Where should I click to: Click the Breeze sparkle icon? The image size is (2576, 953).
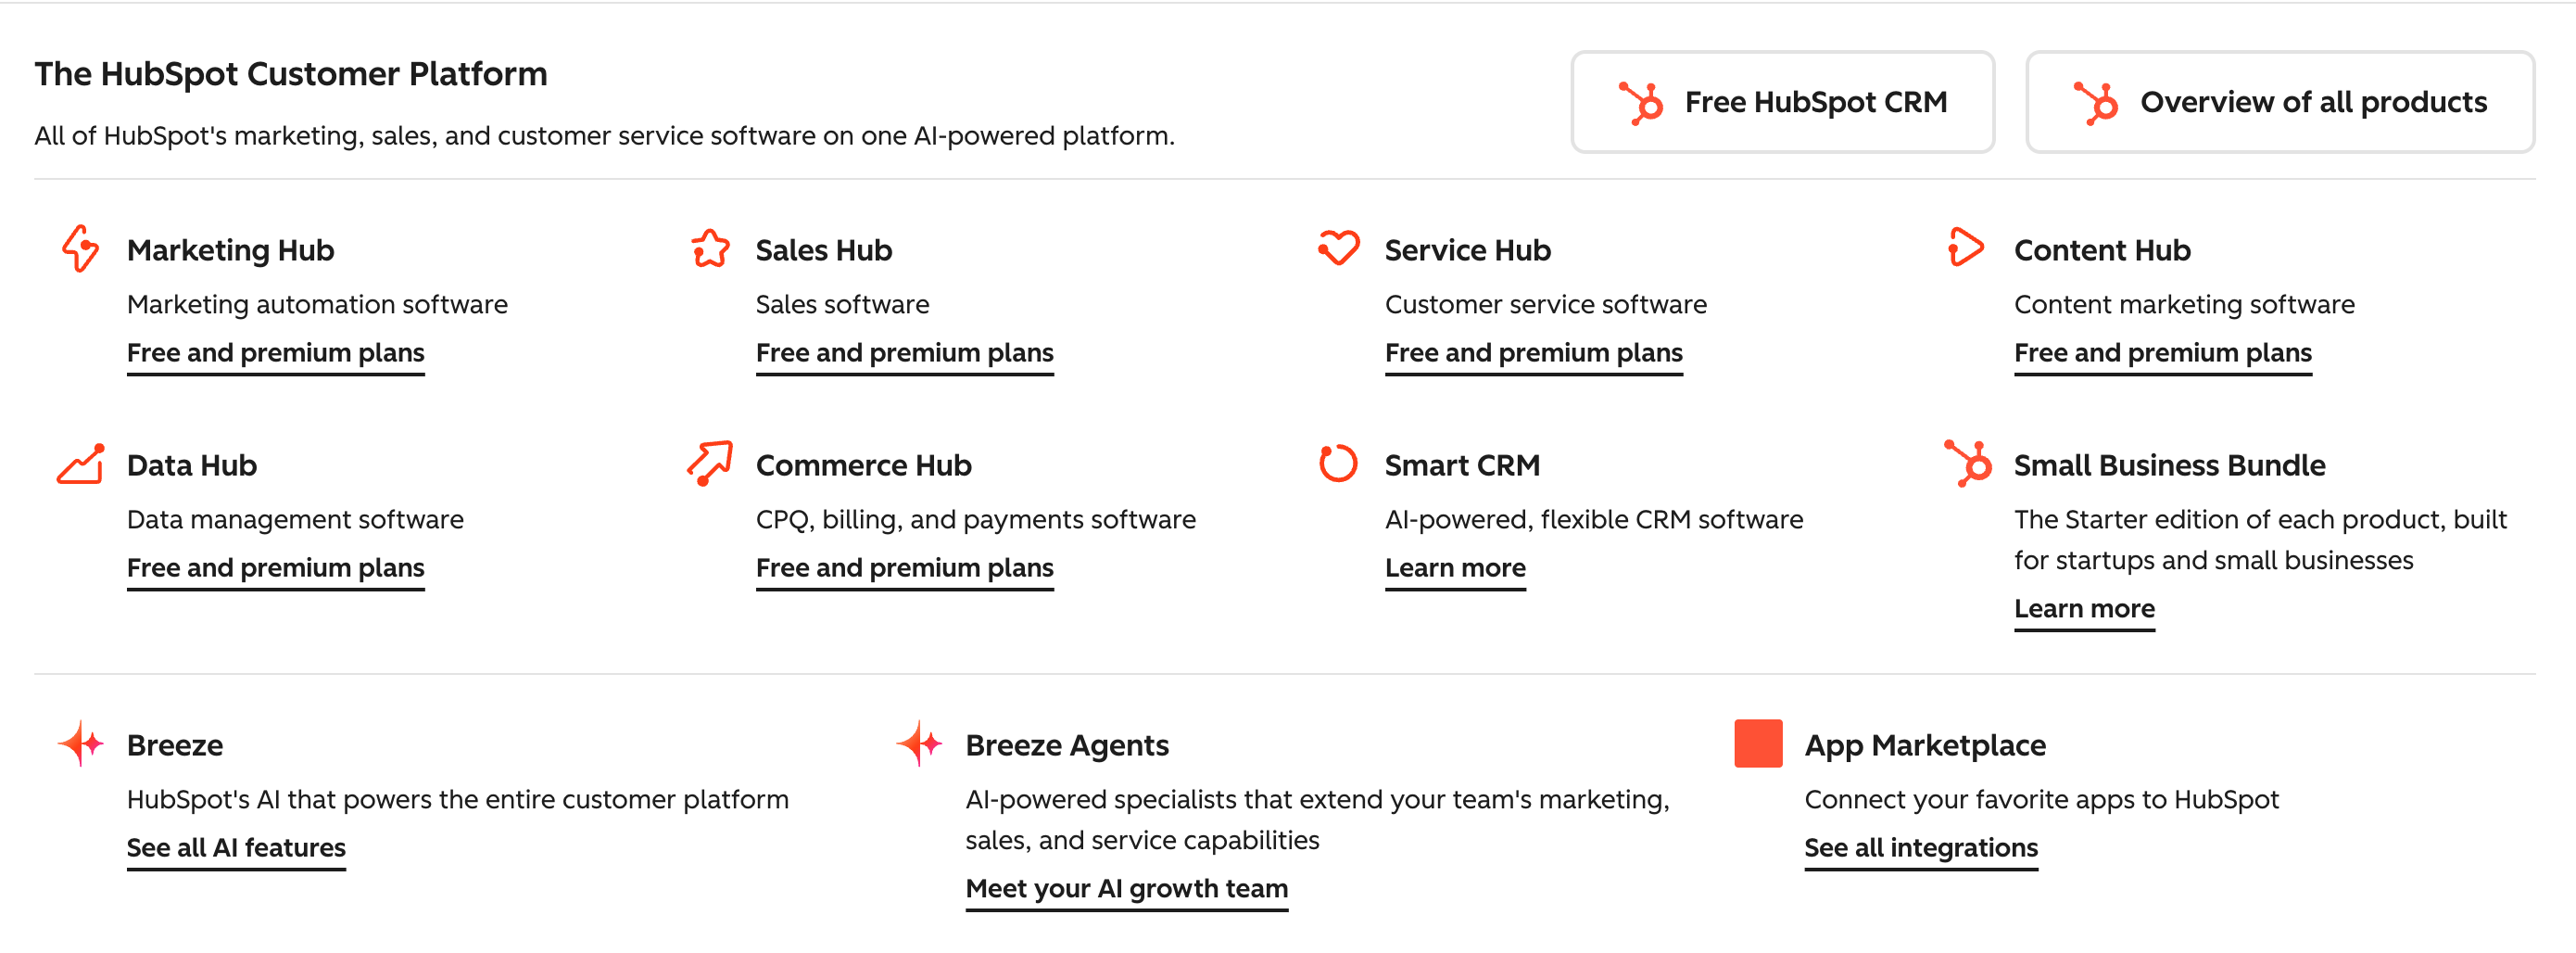coord(81,743)
